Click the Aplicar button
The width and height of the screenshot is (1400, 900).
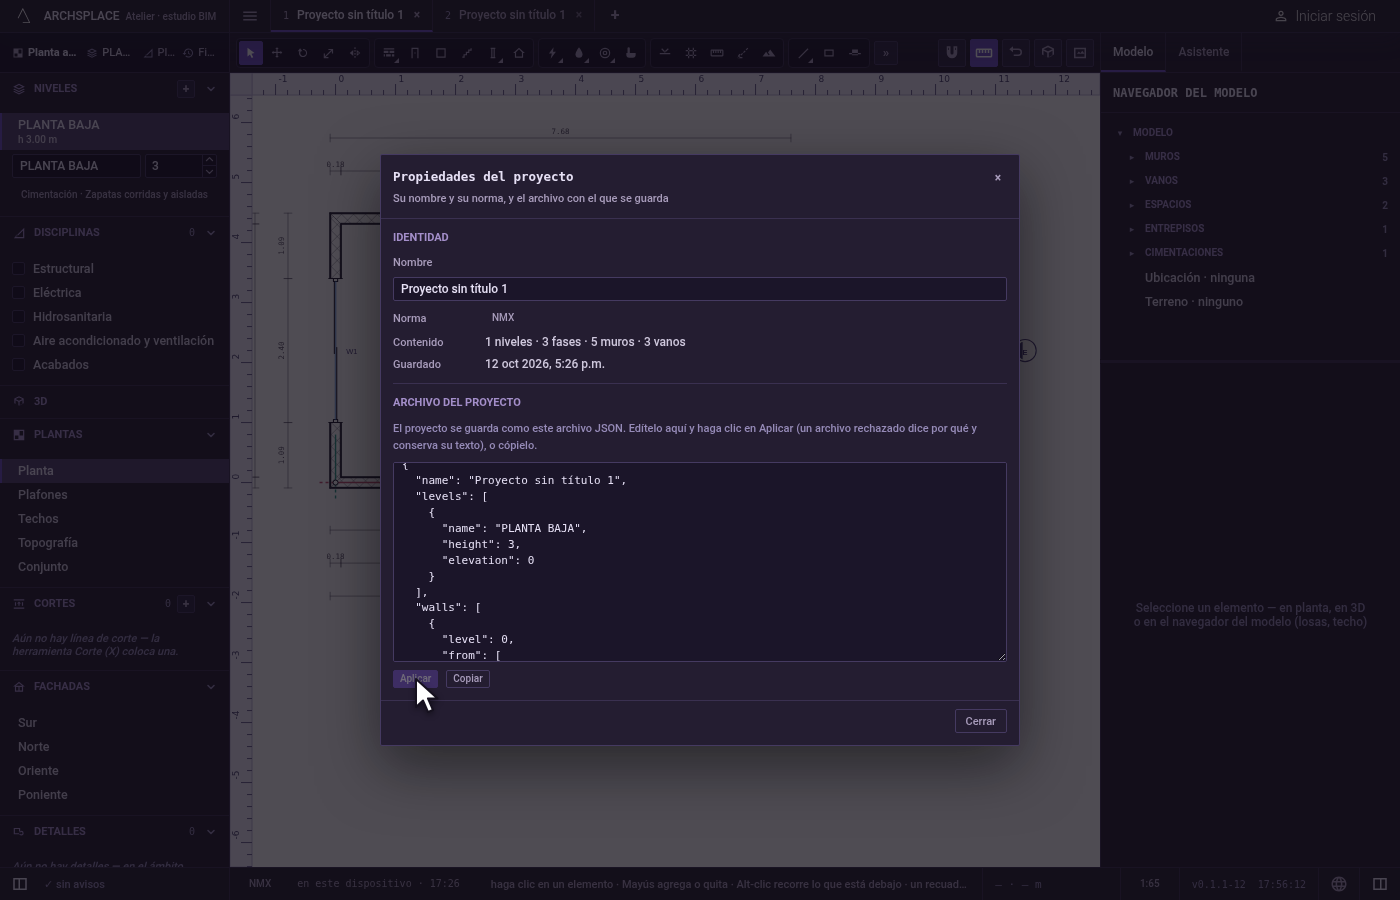[x=415, y=679]
